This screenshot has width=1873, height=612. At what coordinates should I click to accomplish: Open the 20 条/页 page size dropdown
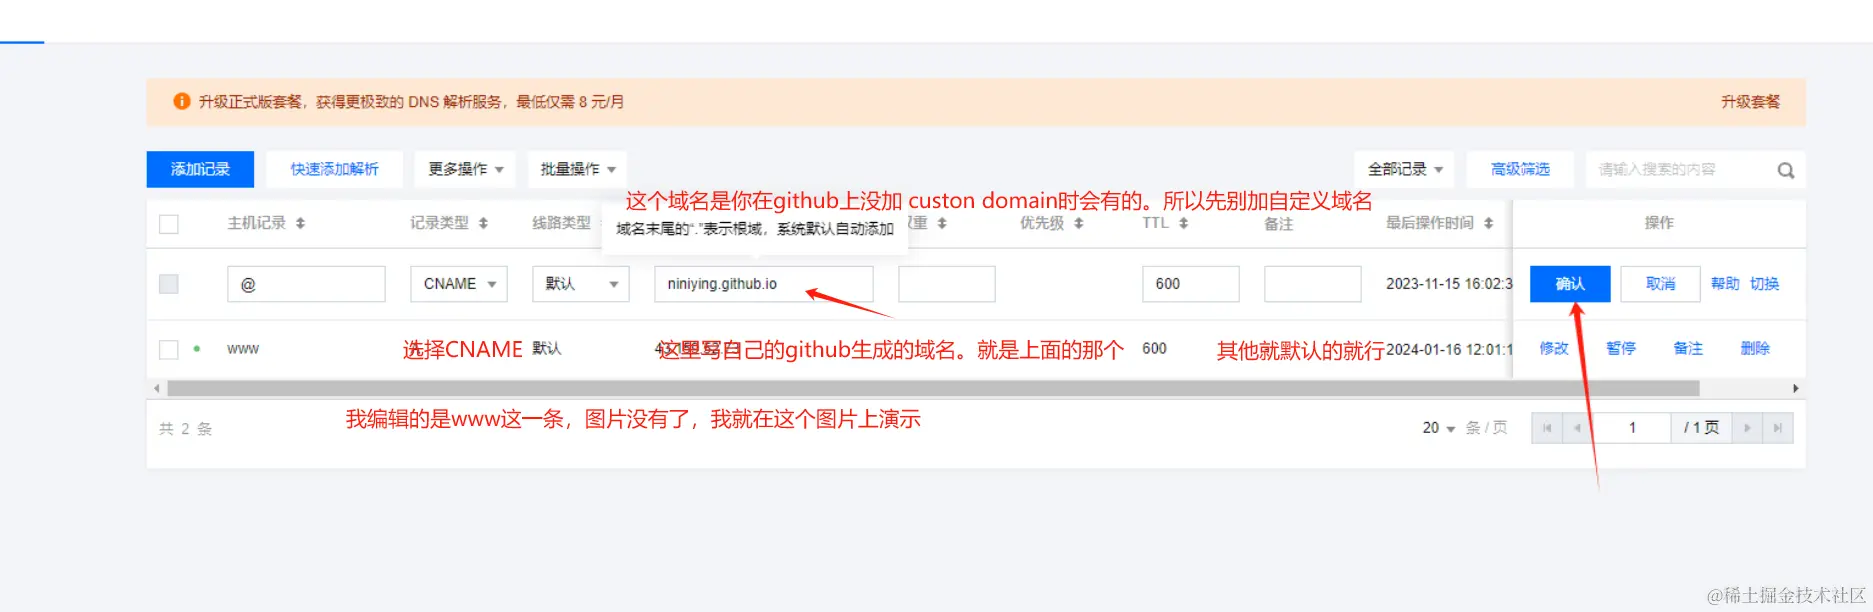click(x=1439, y=428)
